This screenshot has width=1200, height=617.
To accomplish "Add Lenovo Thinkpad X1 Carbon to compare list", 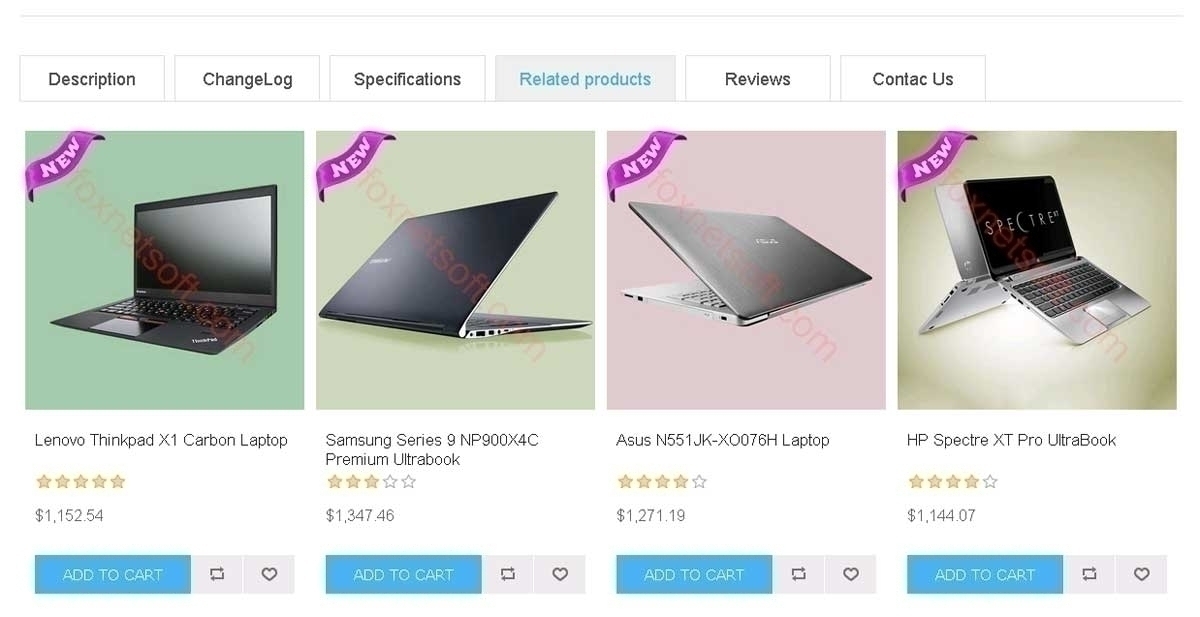I will pyautogui.click(x=217, y=574).
